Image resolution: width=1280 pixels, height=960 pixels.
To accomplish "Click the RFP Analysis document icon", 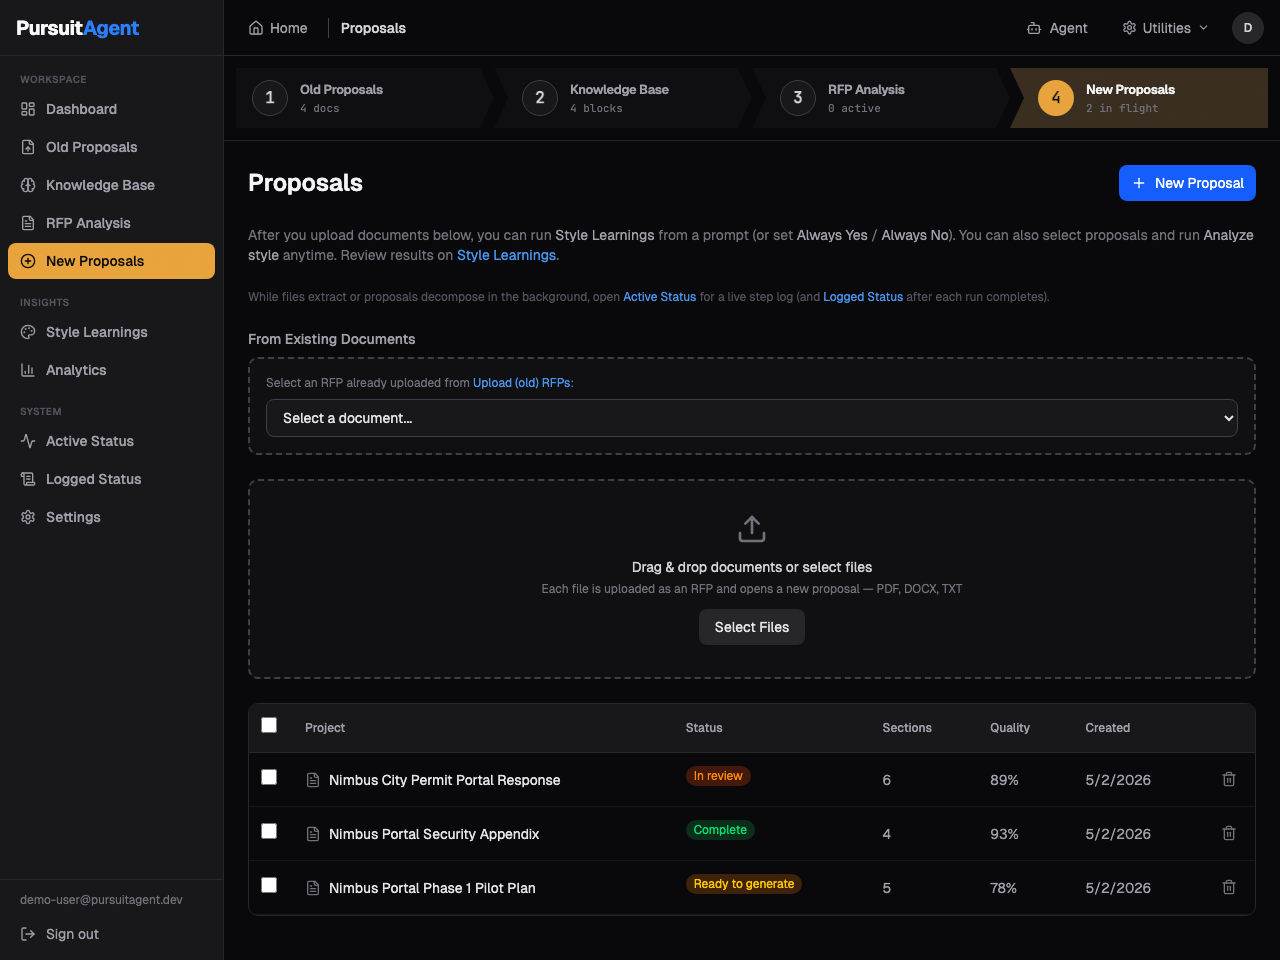I will click(28, 223).
